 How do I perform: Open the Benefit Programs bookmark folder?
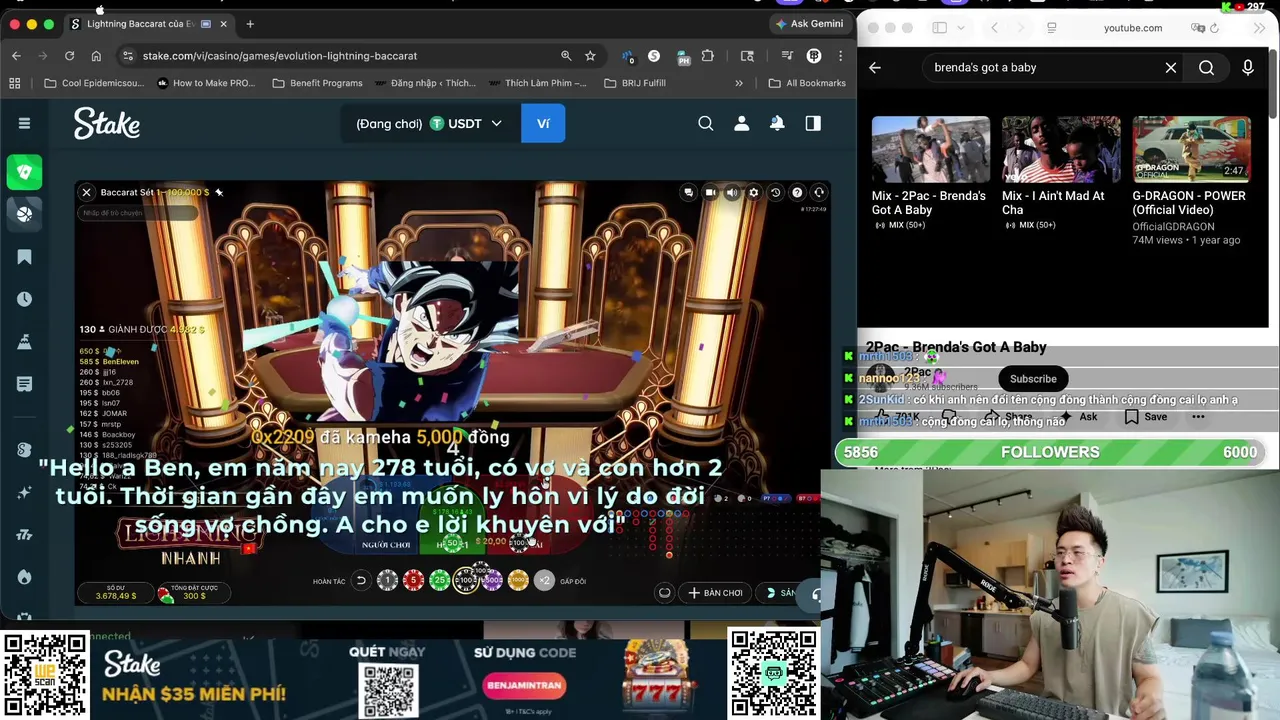317,83
